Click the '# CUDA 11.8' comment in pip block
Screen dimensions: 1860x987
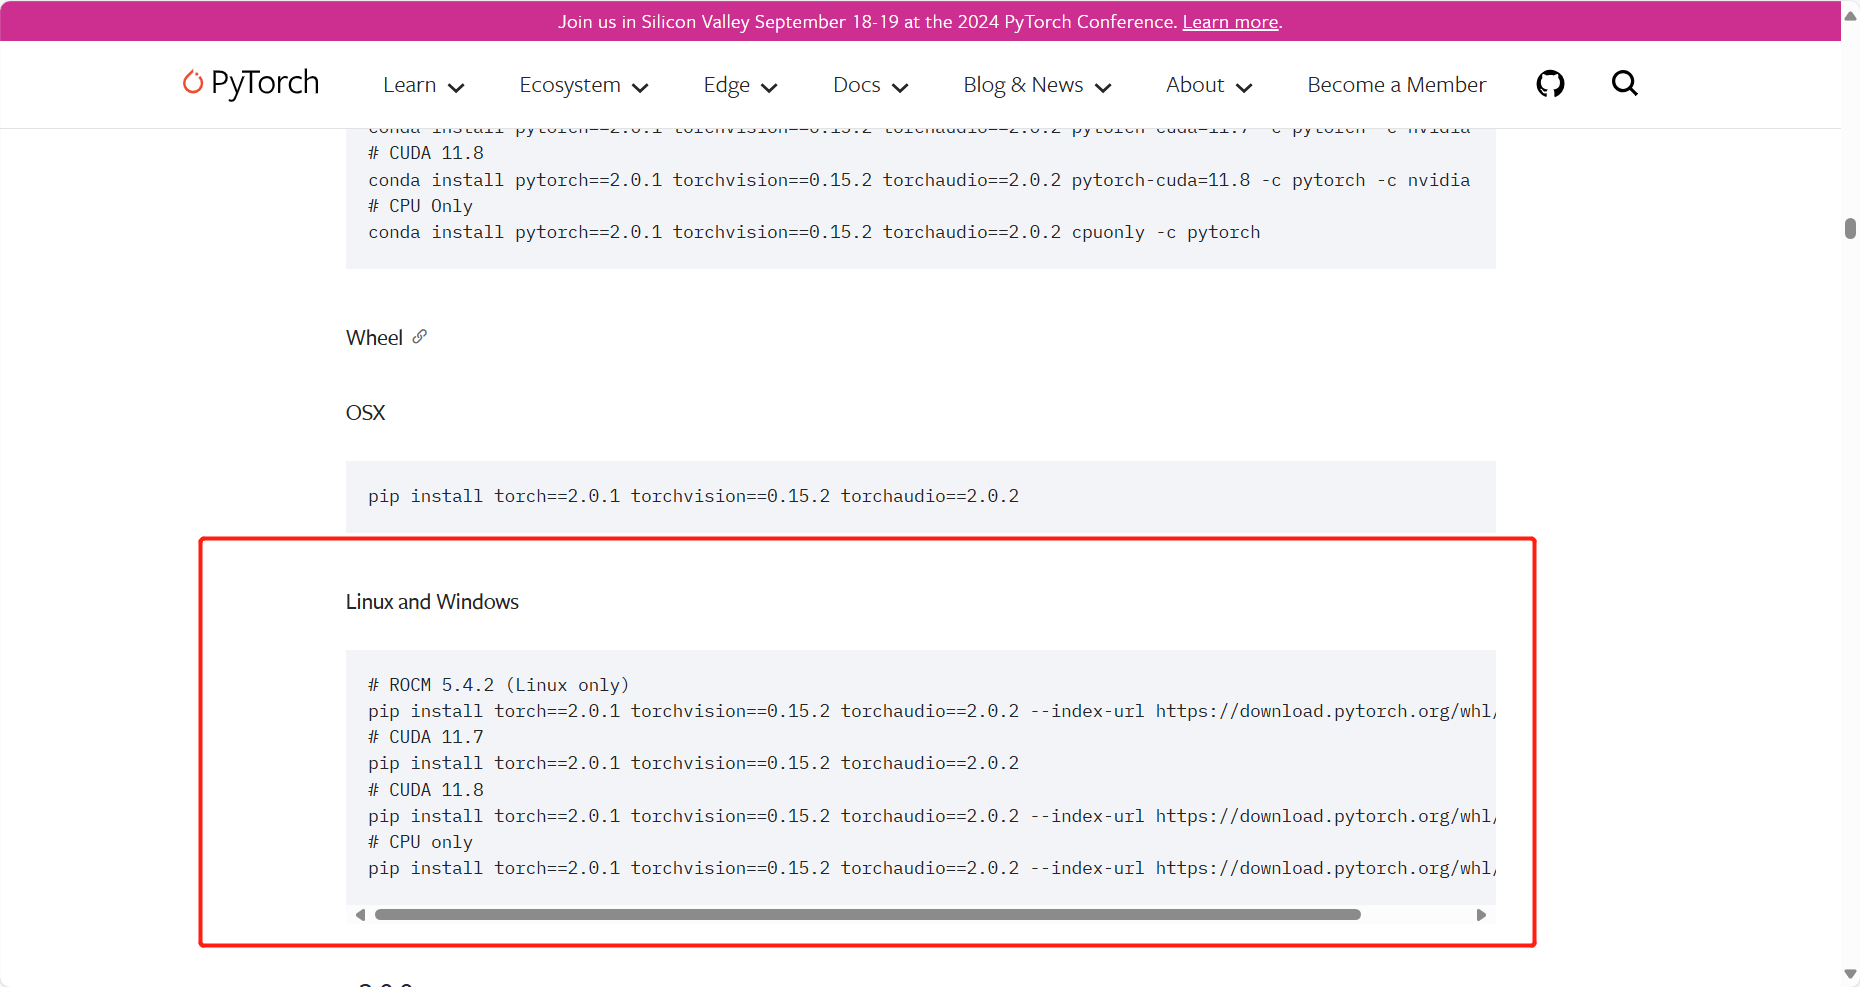click(426, 790)
